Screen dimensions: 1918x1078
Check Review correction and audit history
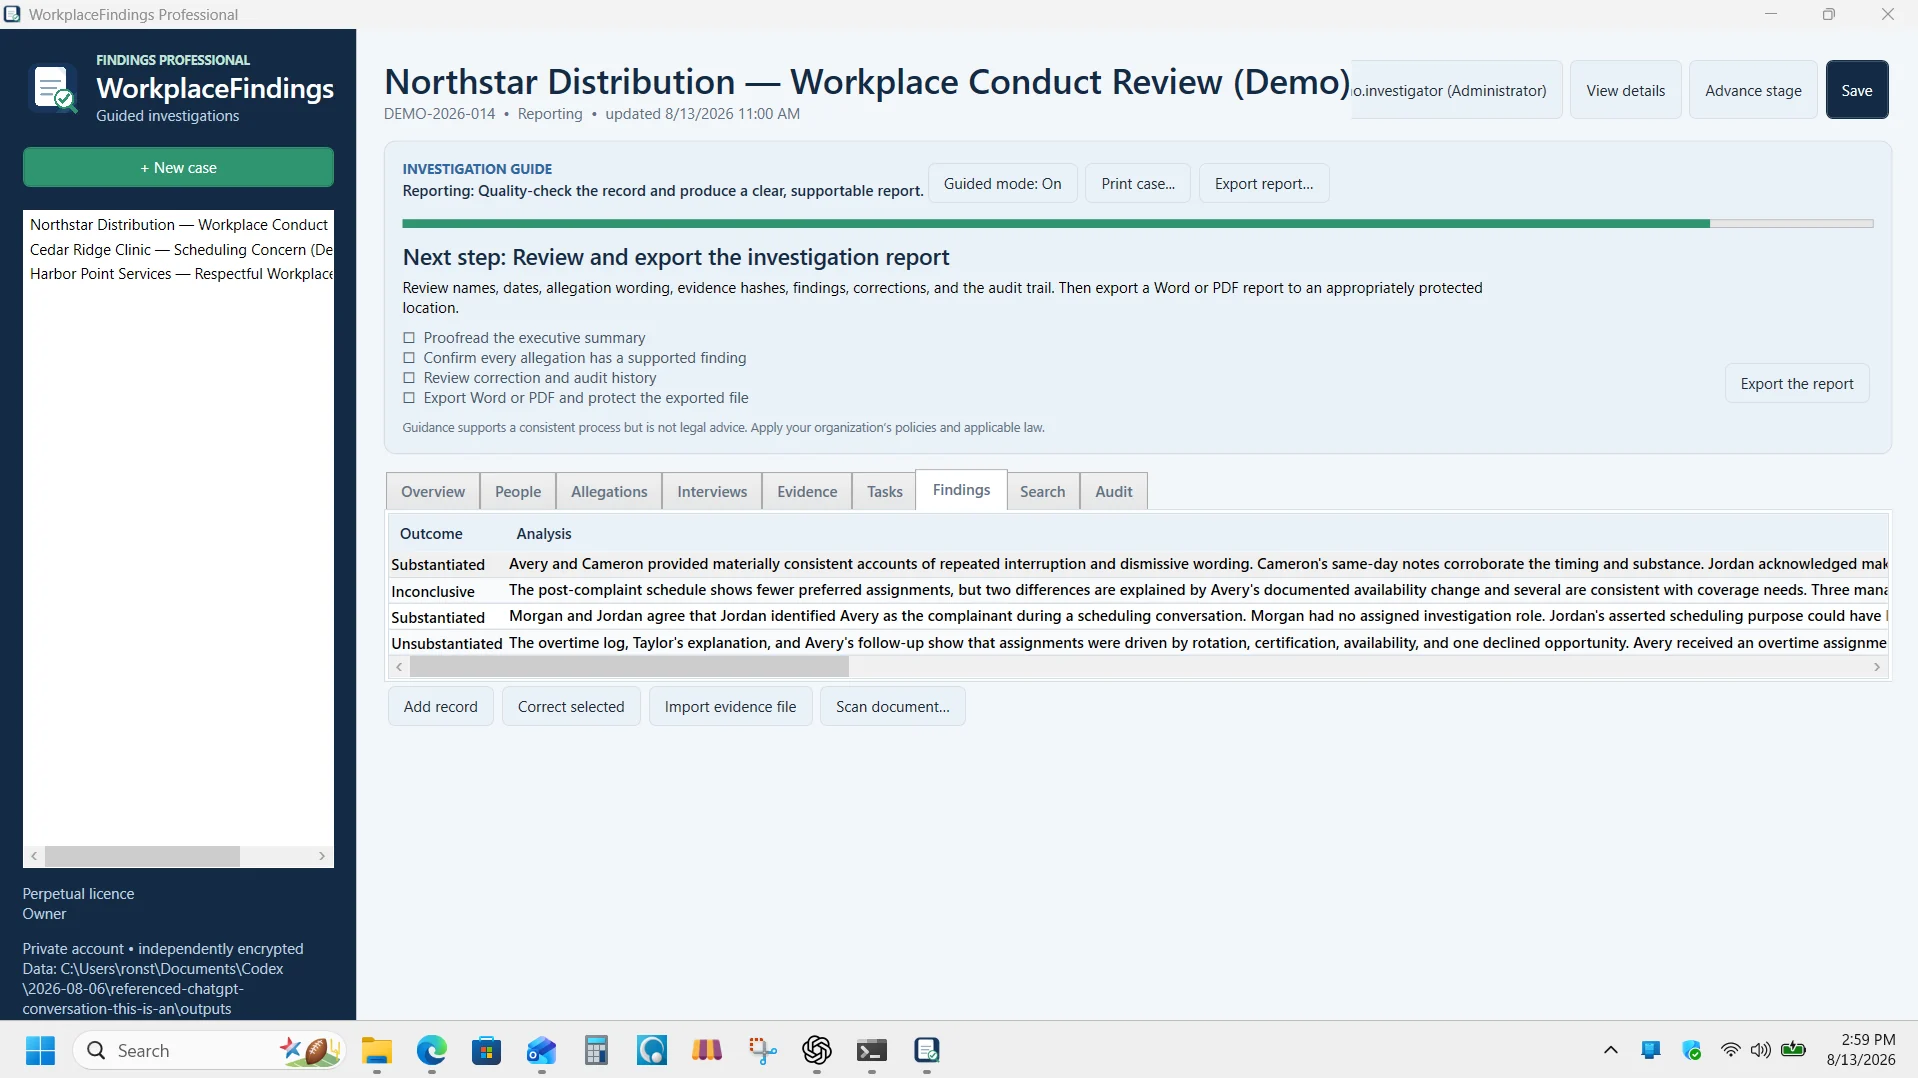coord(409,378)
